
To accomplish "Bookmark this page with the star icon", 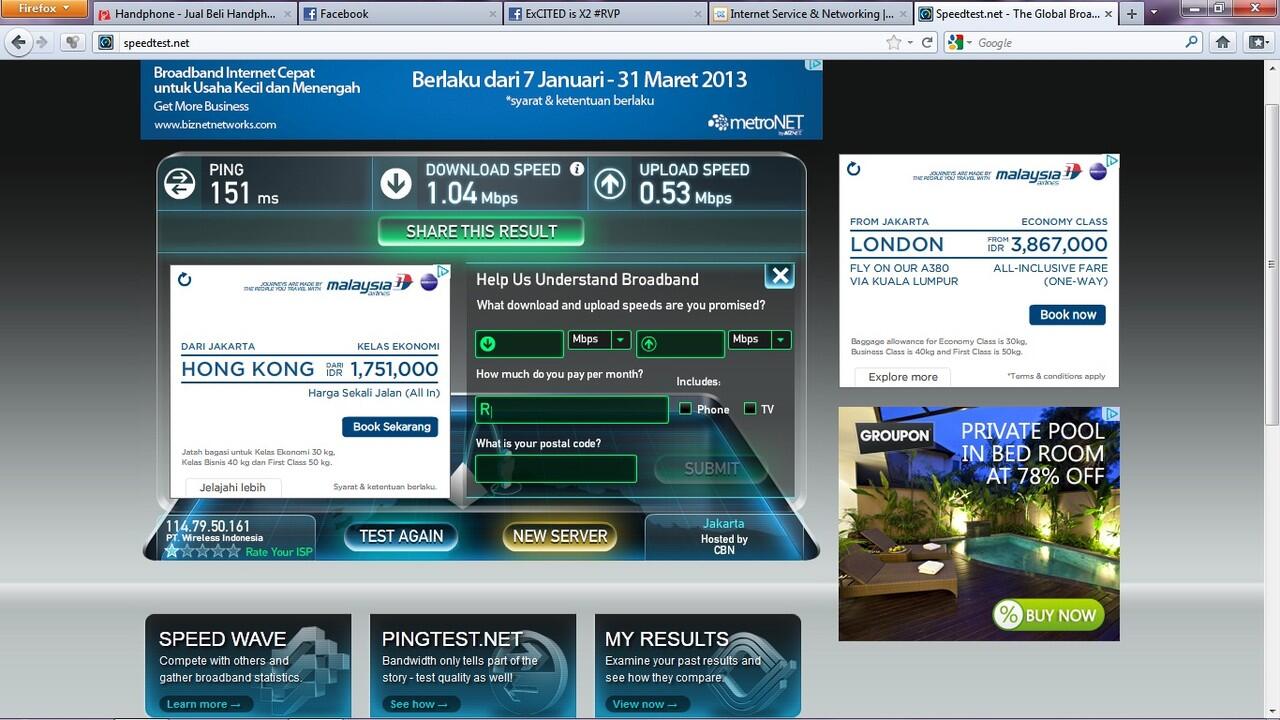I will tap(893, 42).
